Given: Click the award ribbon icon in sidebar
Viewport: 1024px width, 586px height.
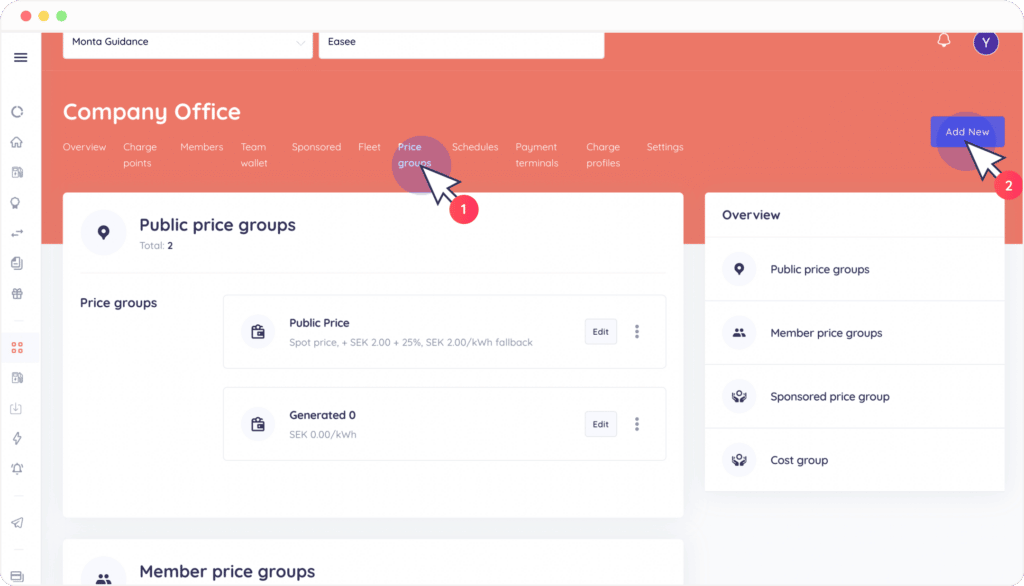Looking at the screenshot, I should 16,203.
